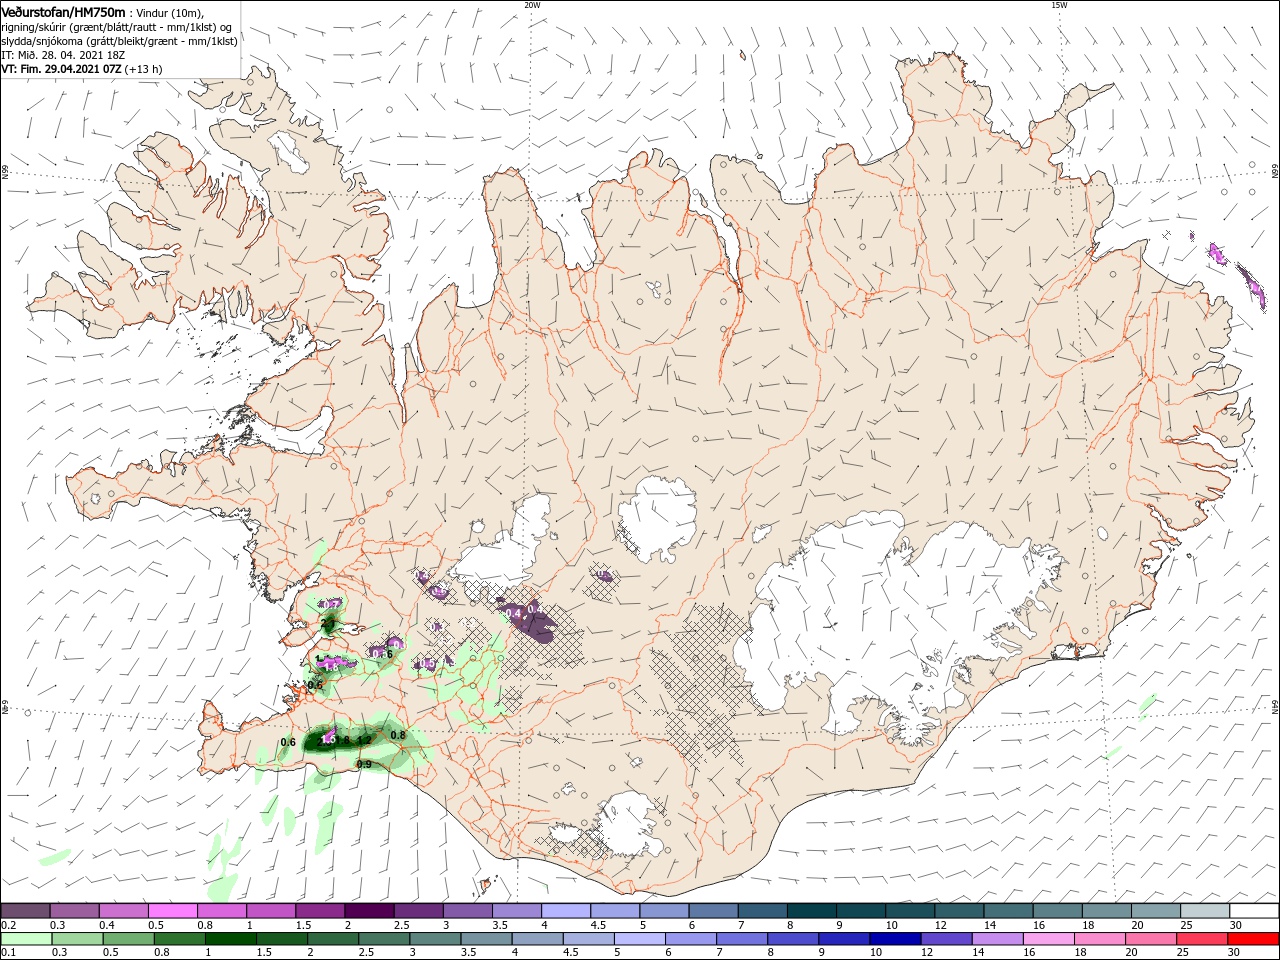The image size is (1280, 960).
Task: Pick rain legend swatch between 2.5 and 3
Action: click(x=384, y=939)
